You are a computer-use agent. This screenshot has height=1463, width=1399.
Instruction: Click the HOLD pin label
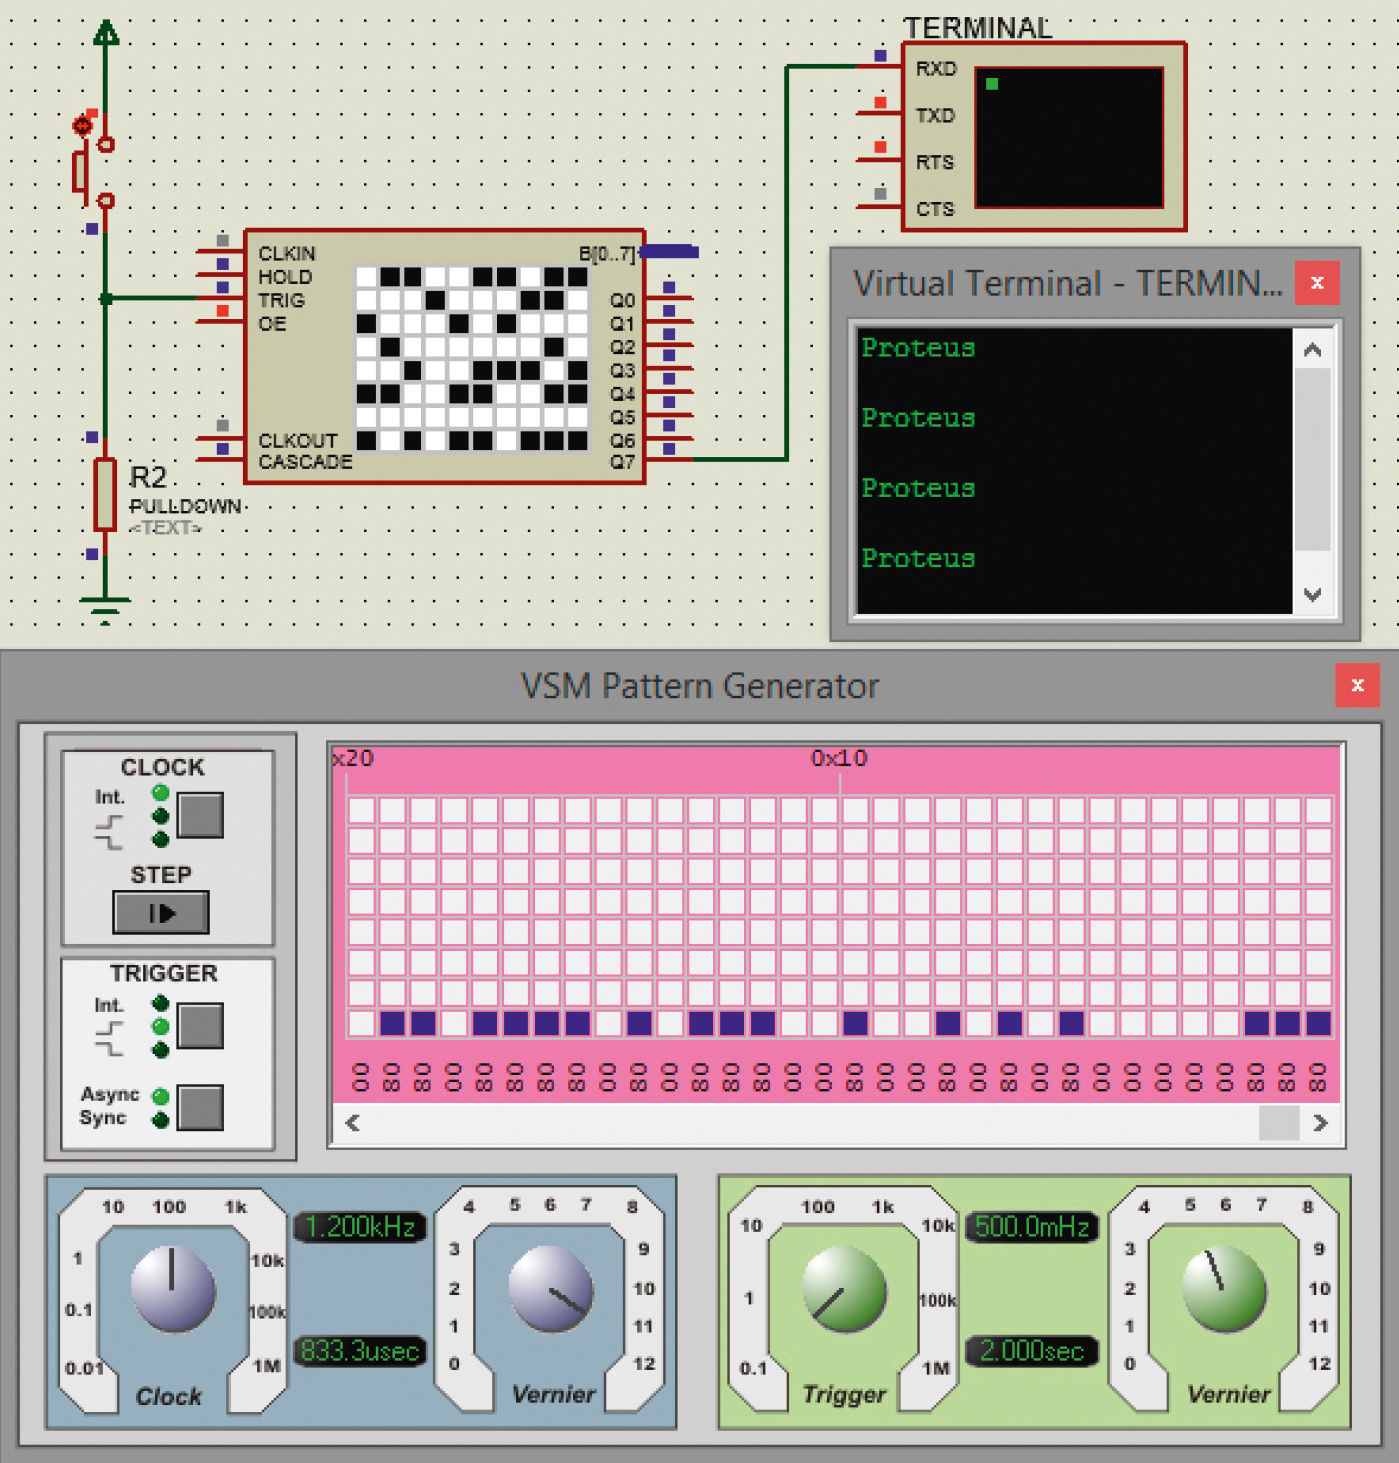285,277
